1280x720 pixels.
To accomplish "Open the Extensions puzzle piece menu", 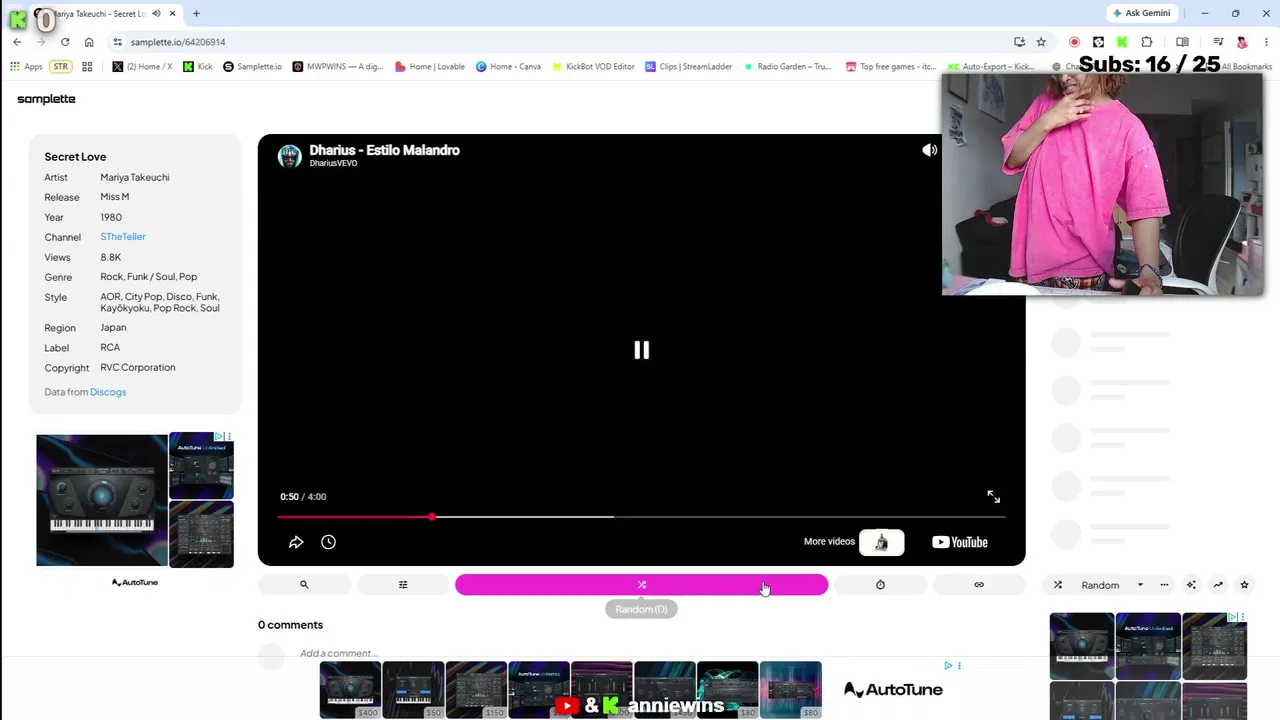I will [1147, 42].
